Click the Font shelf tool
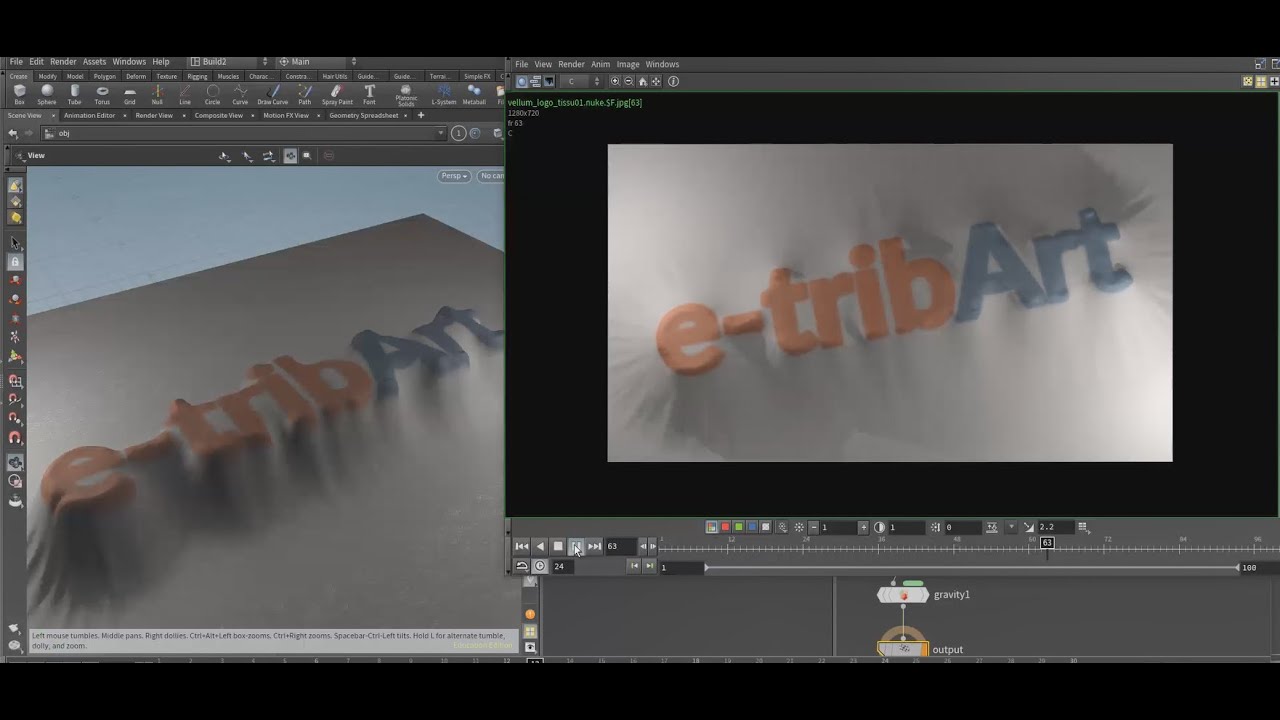Screen dimensions: 1280x720 tap(369, 94)
